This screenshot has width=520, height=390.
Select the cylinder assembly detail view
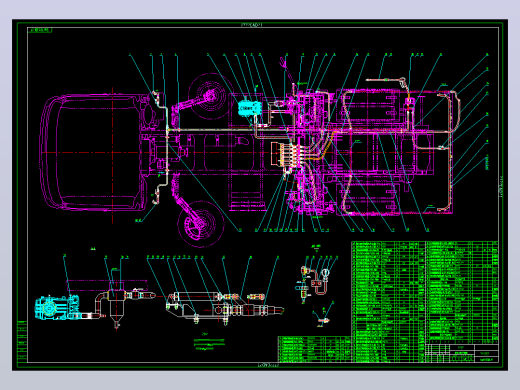pyautogui.click(x=224, y=307)
